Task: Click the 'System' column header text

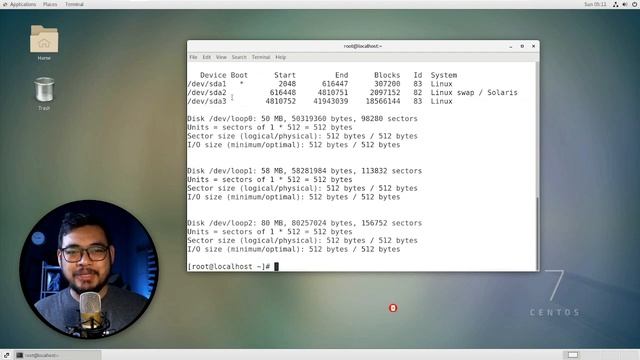Action: (x=444, y=75)
